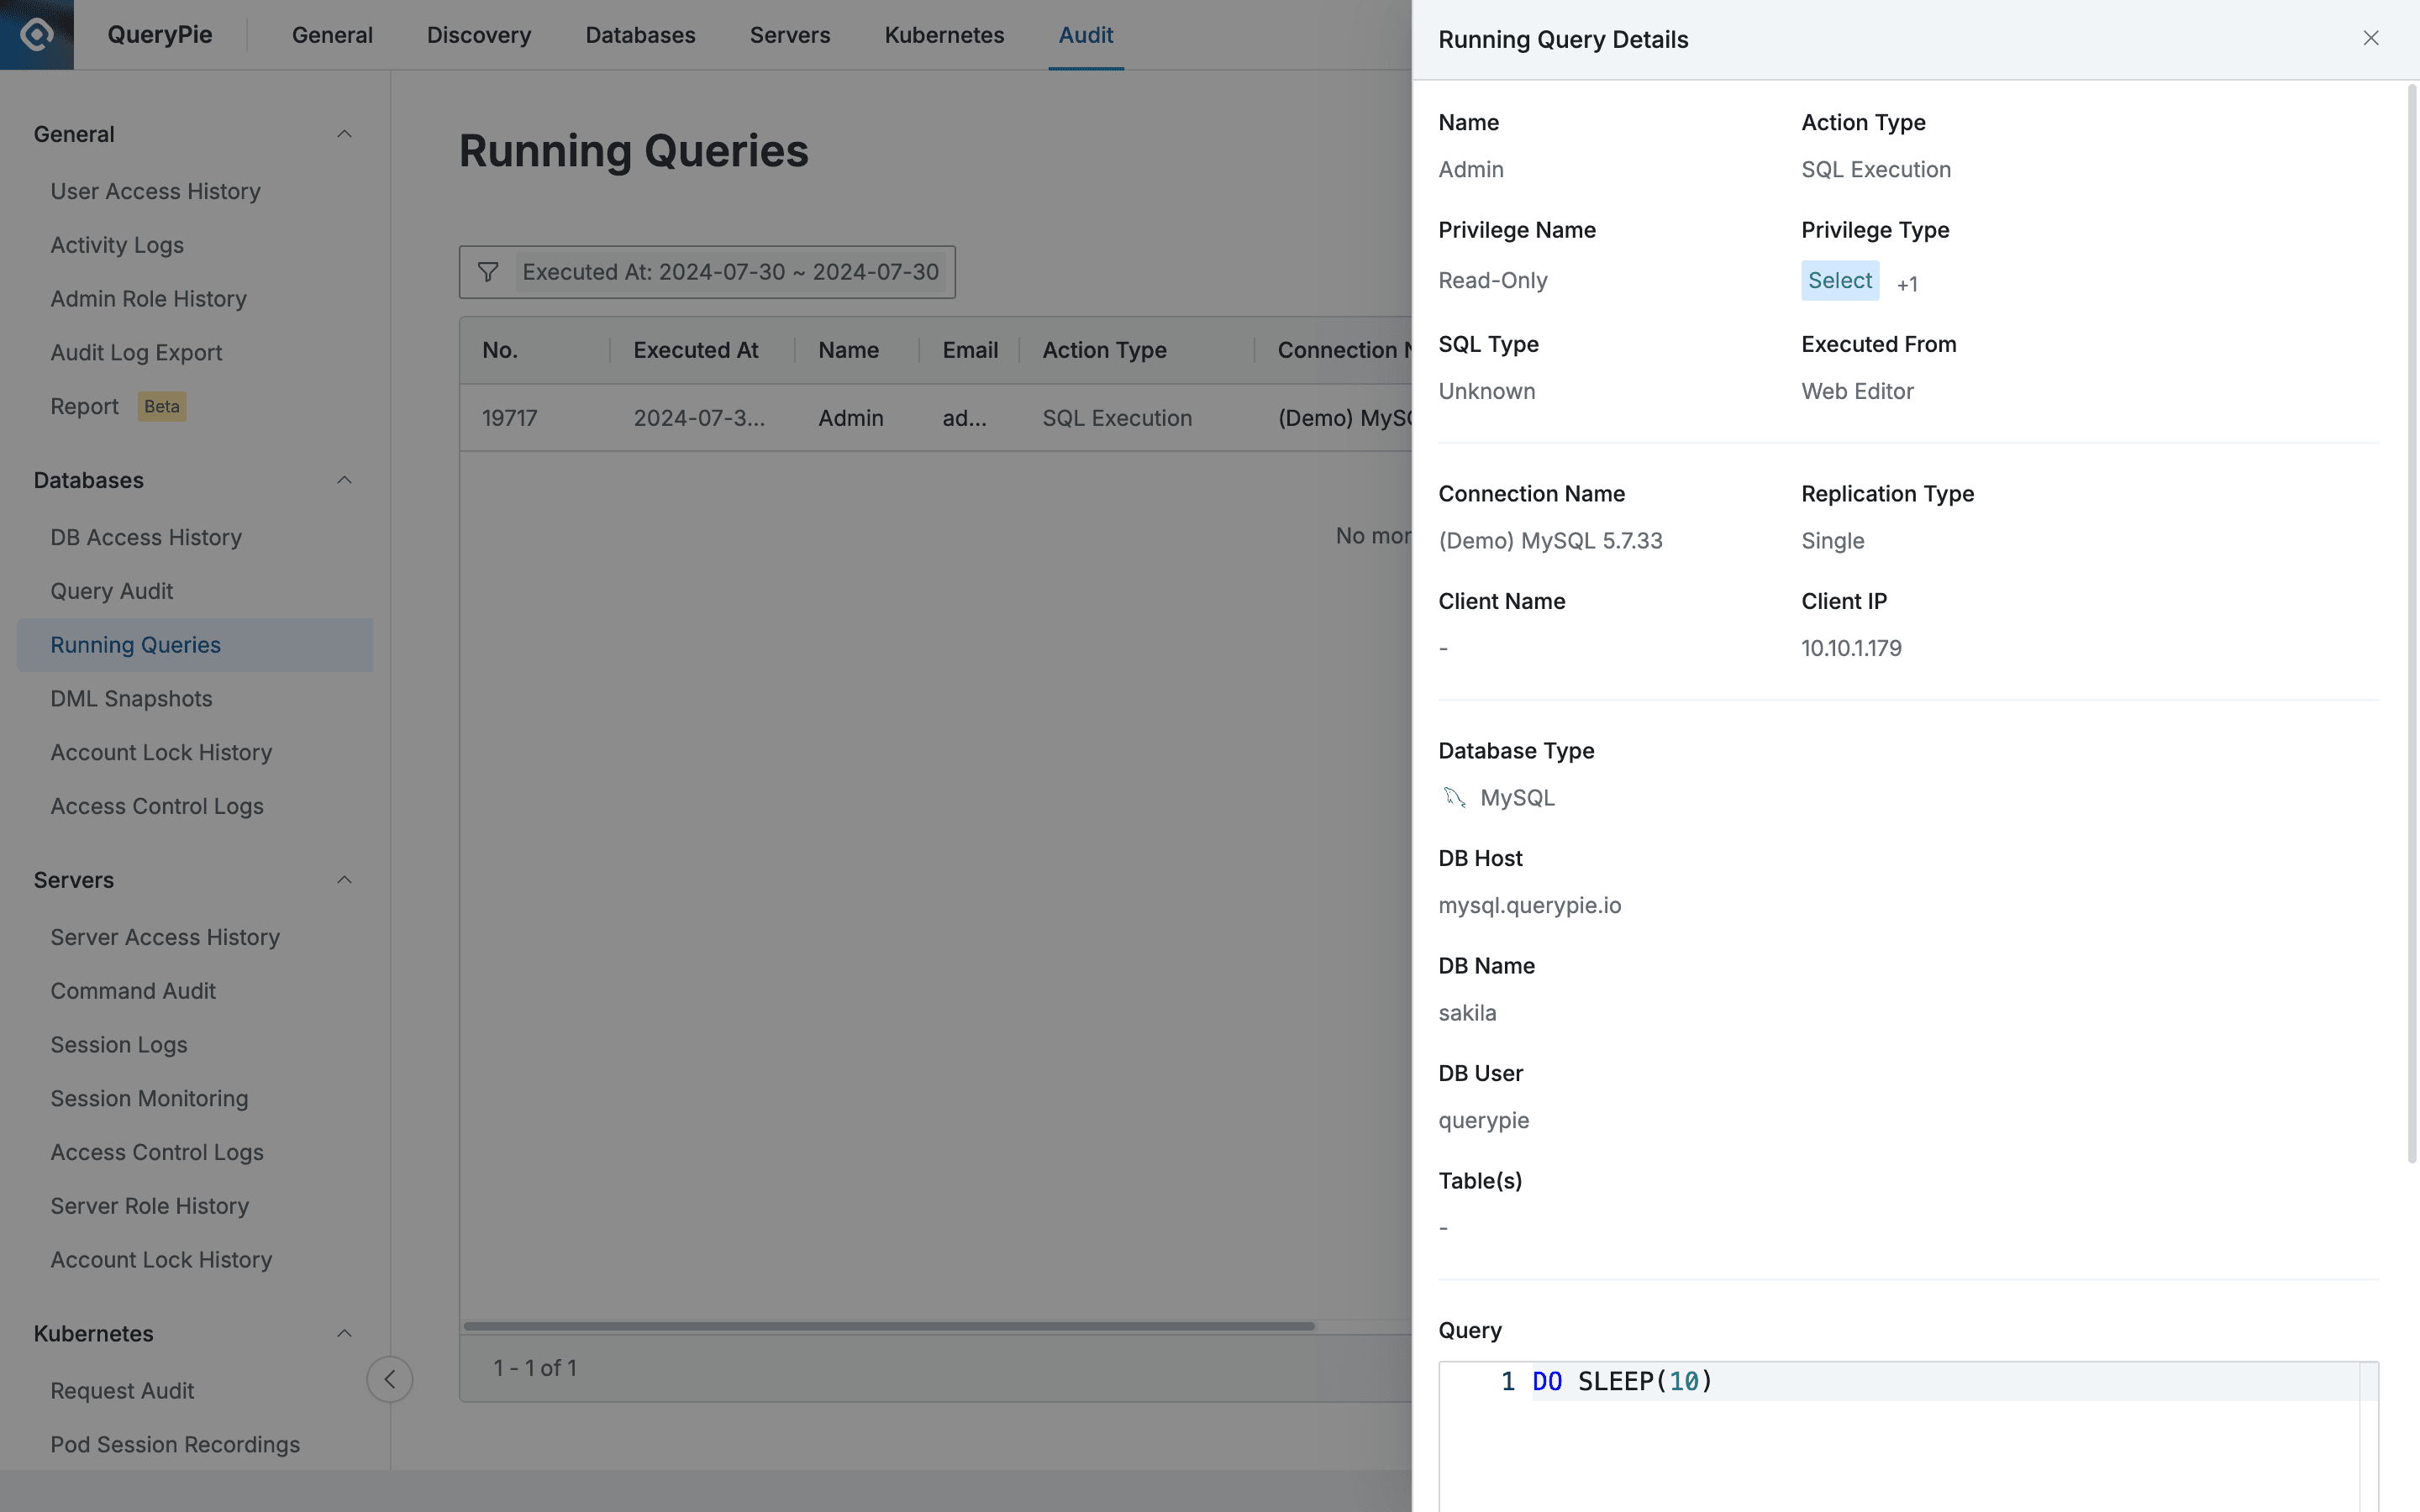
Task: Open DML Snapshots in the sidebar
Action: click(x=131, y=698)
